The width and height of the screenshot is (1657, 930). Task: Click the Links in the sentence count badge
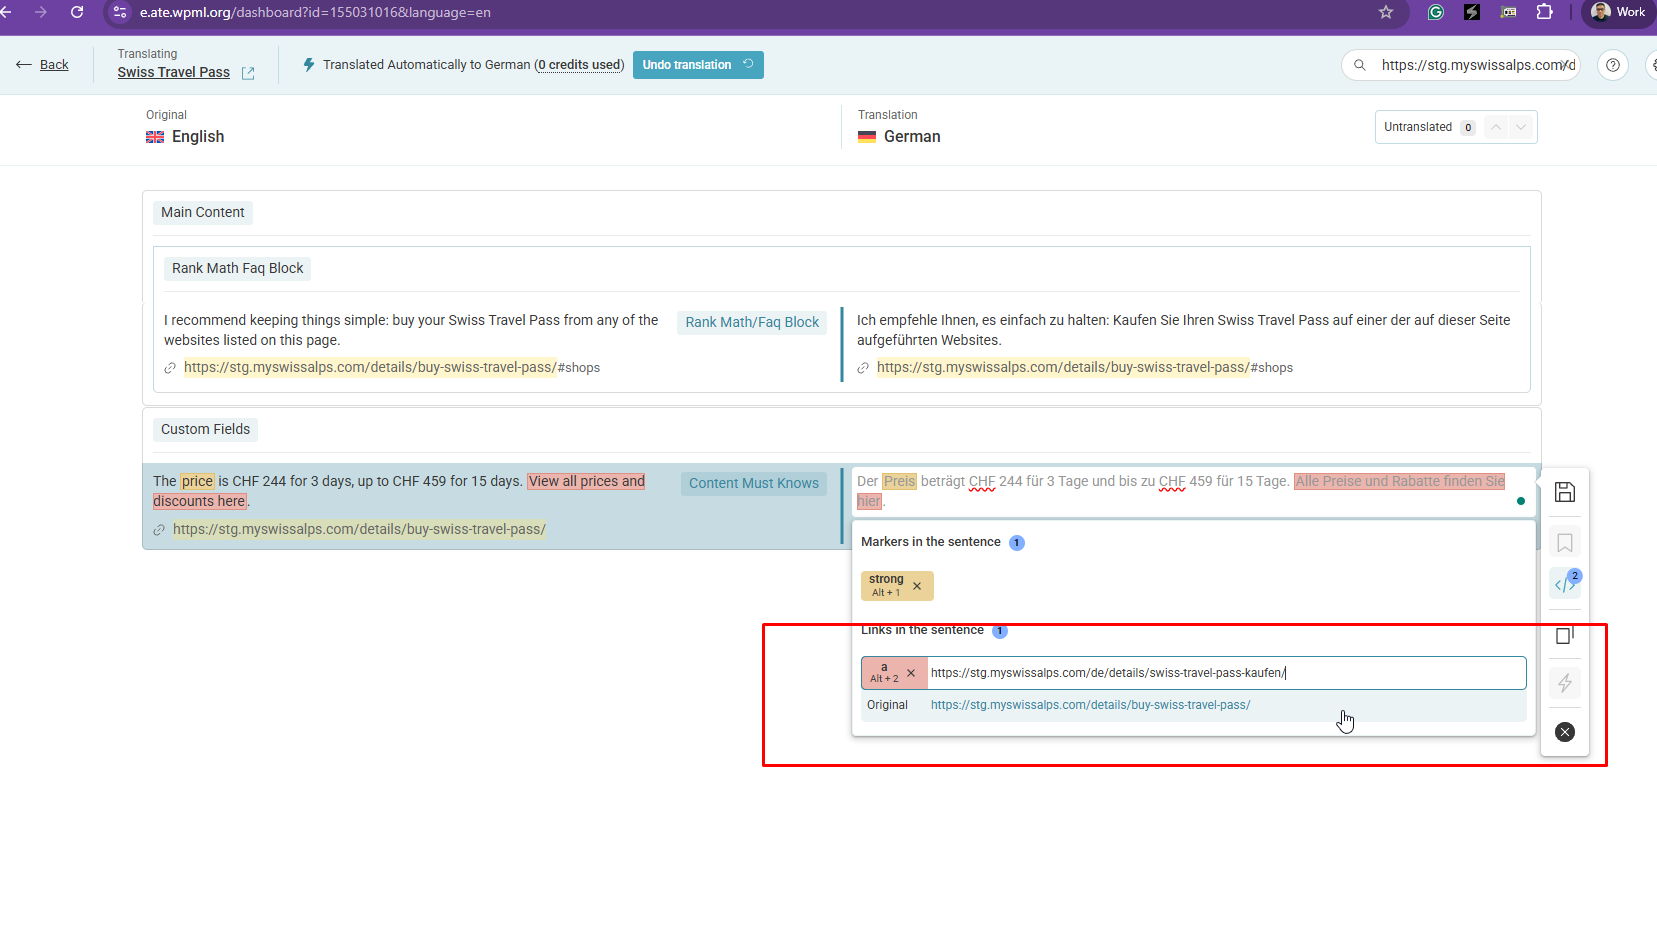click(x=999, y=631)
